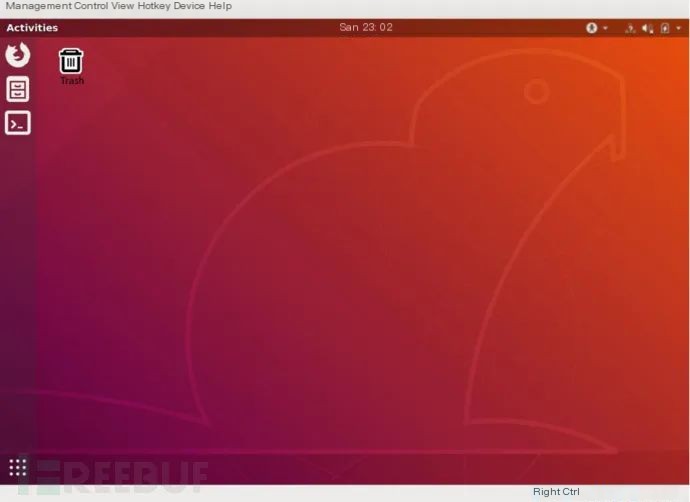Show Applications grid at dock bottom
690x502 pixels.
tap(18, 467)
